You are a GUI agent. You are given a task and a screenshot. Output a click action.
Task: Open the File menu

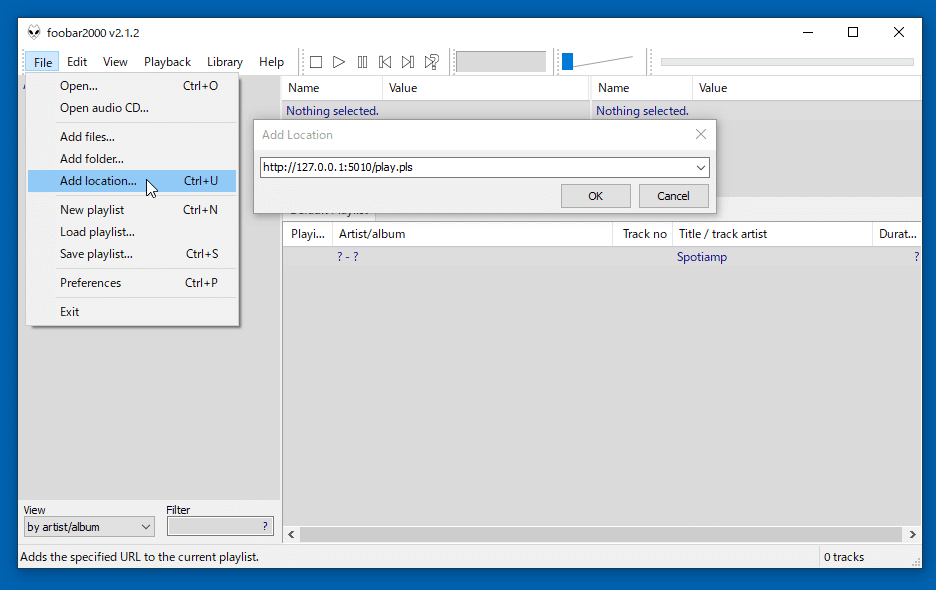[42, 62]
